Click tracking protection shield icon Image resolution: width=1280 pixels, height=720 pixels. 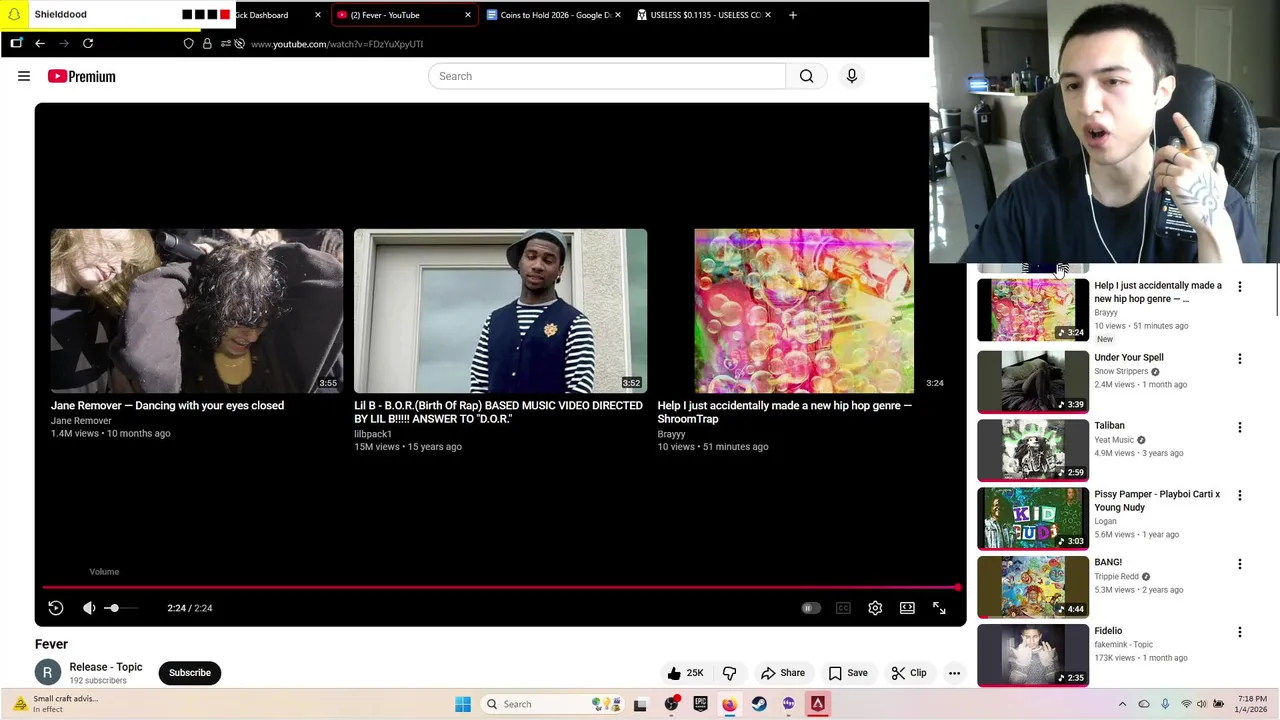[189, 44]
